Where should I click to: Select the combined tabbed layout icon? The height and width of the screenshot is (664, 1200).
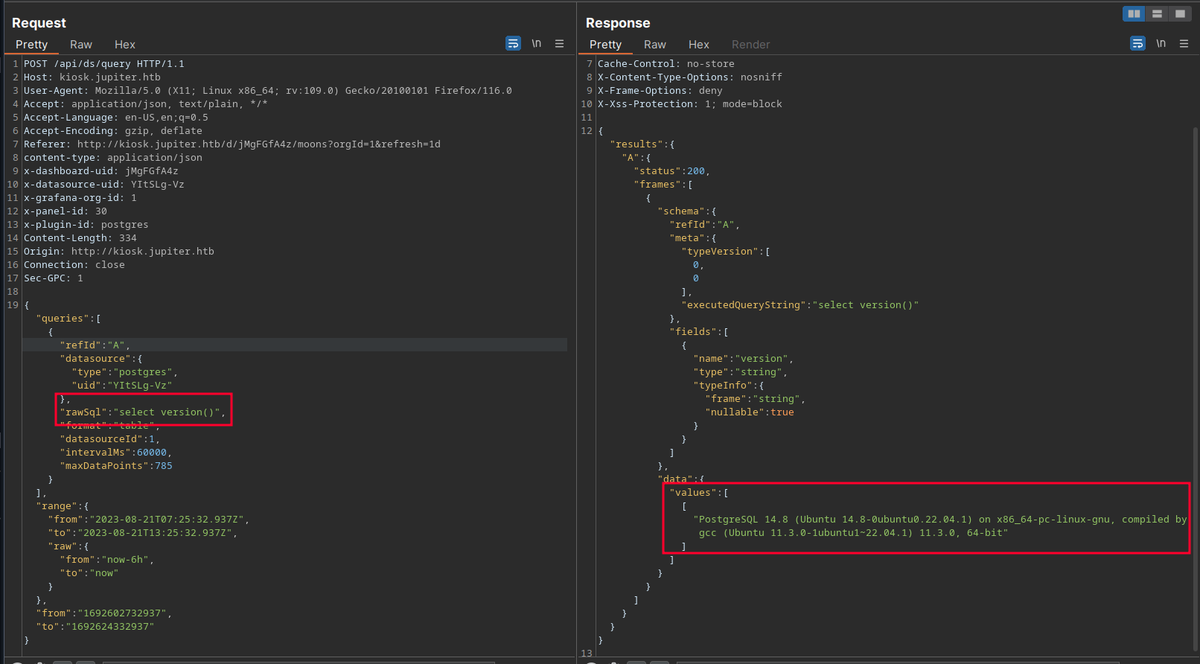coord(1180,13)
